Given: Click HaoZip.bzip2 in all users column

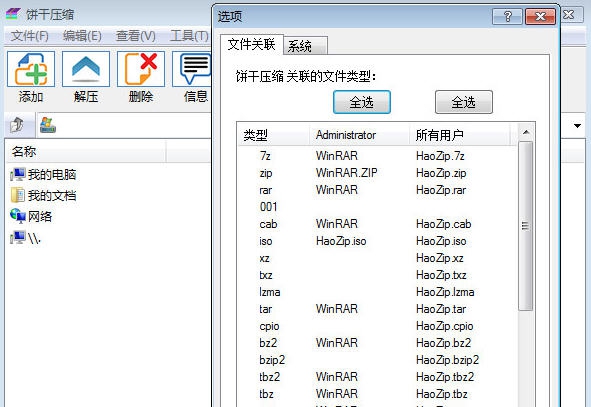Looking at the screenshot, I should 447,360.
